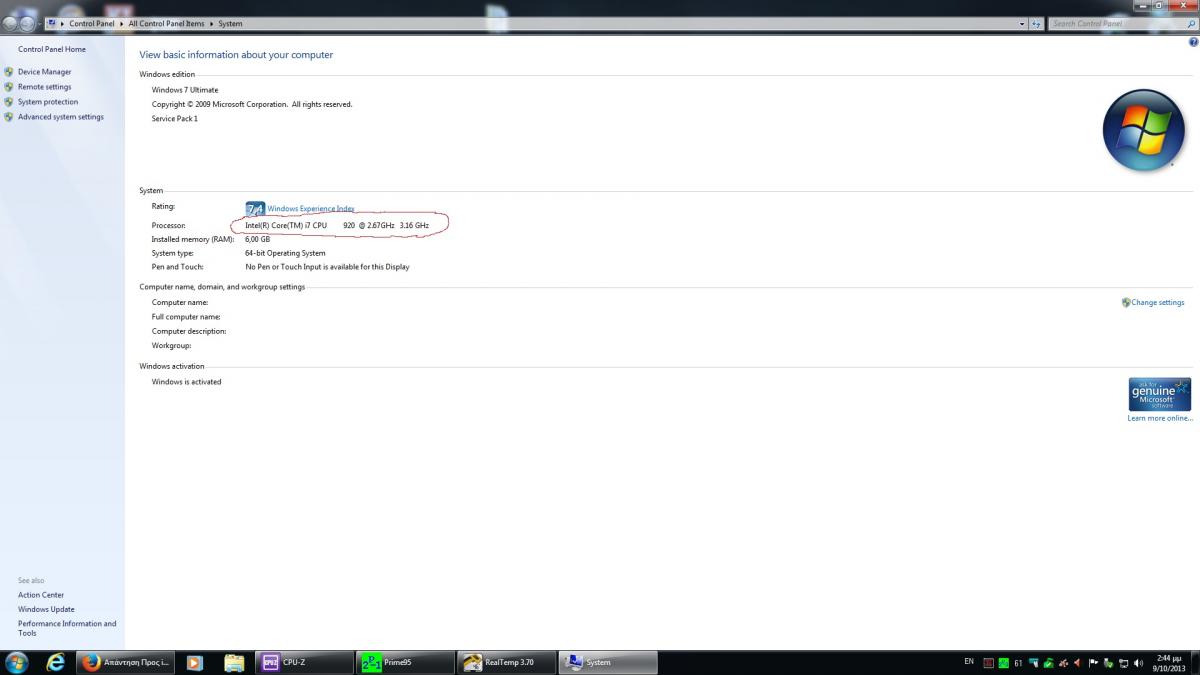This screenshot has height=675, width=1200.
Task: Click the genuine Microsoft software badge
Action: tap(1159, 395)
